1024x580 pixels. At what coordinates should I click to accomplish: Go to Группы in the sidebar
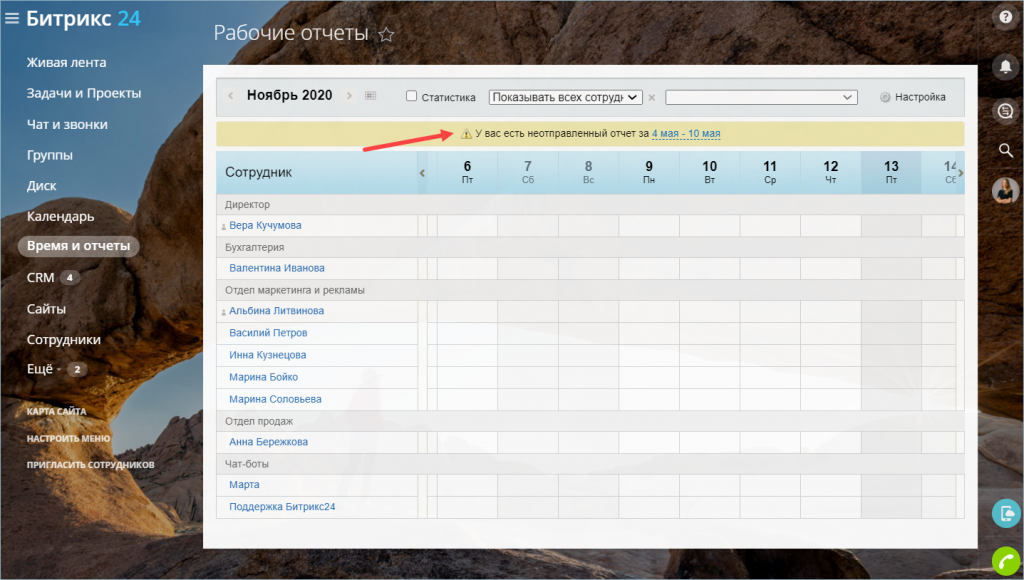click(x=50, y=155)
